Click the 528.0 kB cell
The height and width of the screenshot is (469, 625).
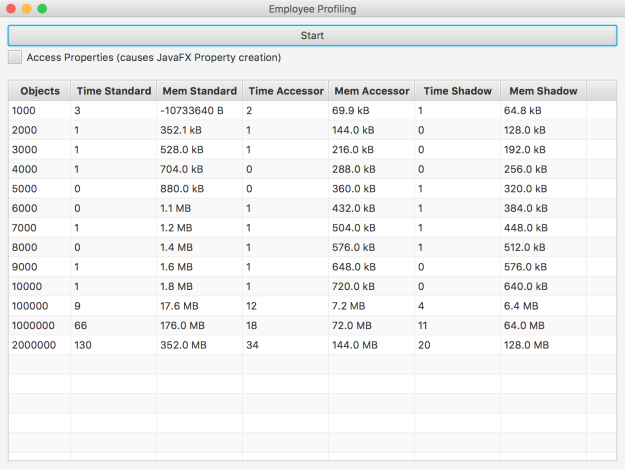point(199,149)
